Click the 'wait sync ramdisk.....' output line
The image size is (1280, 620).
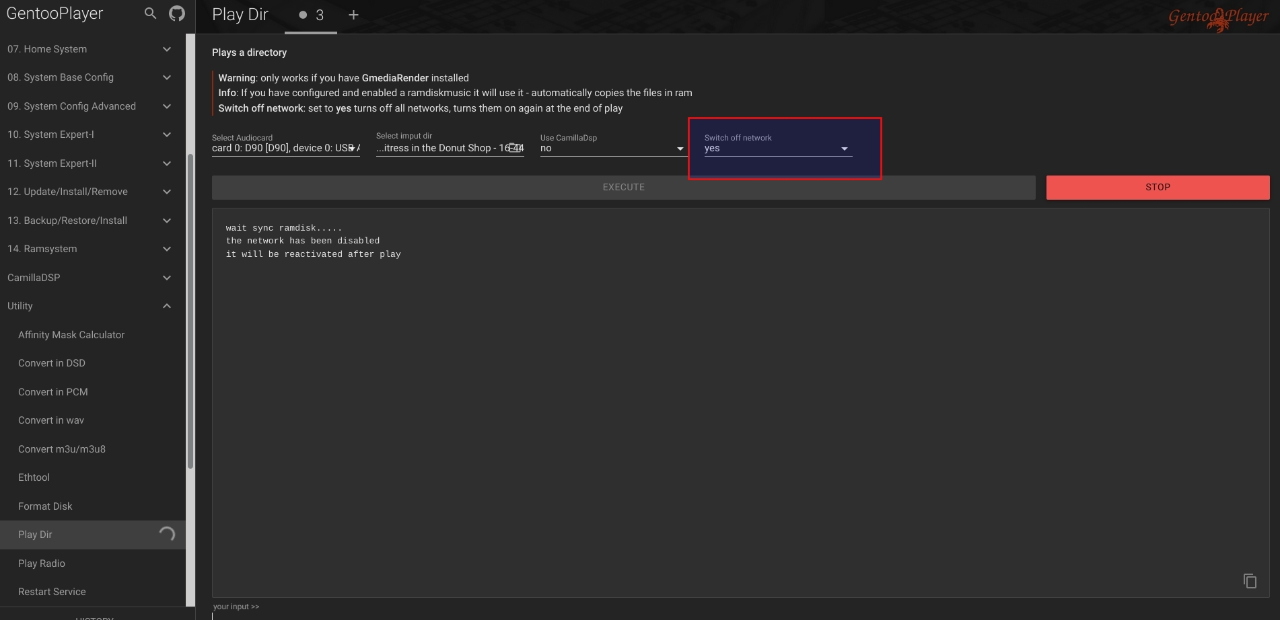click(x=284, y=228)
